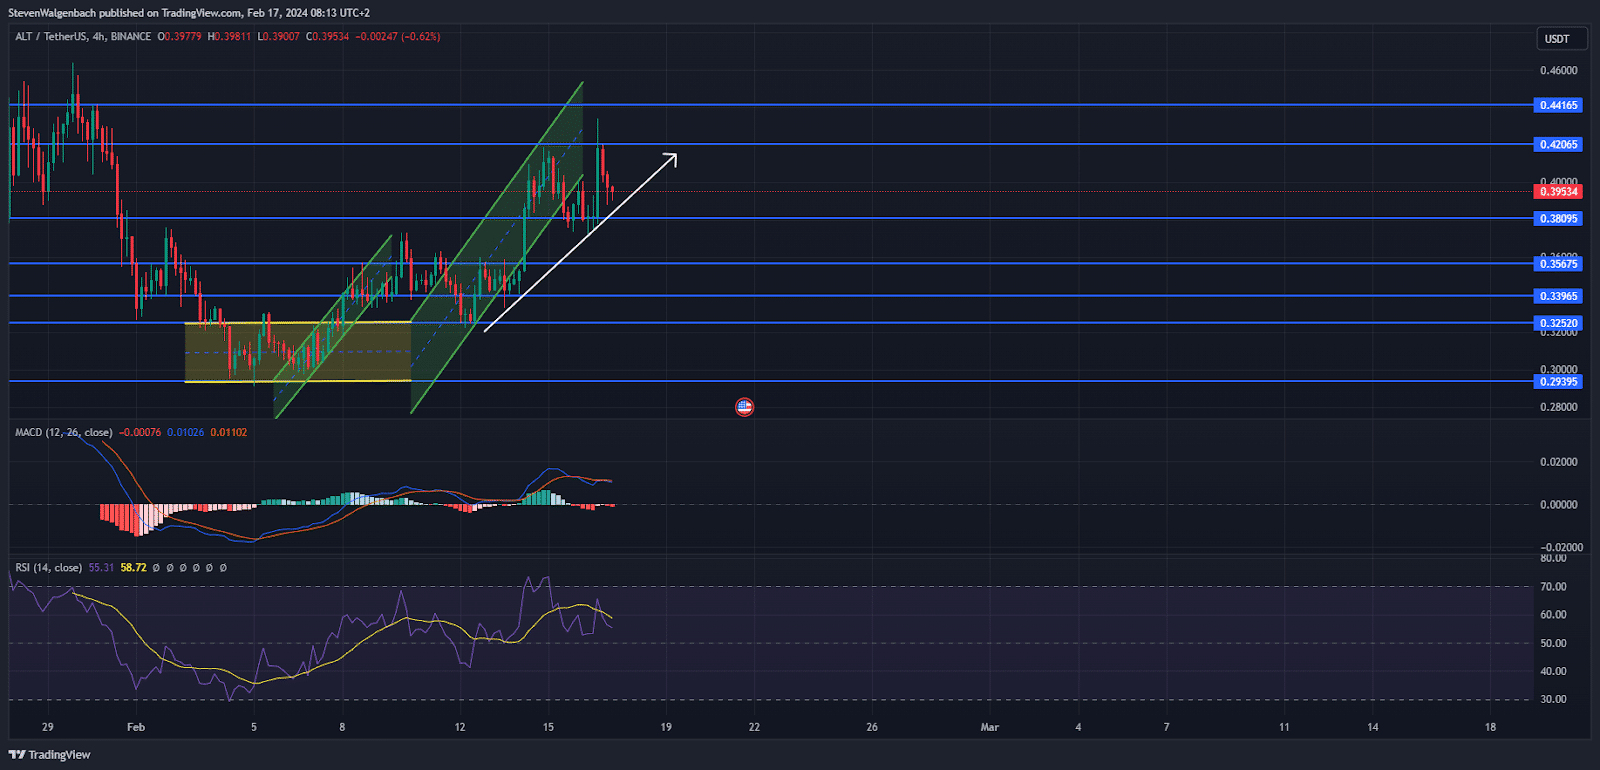The image size is (1600, 770).
Task: Click date 22 on the time axis
Action: click(x=754, y=727)
